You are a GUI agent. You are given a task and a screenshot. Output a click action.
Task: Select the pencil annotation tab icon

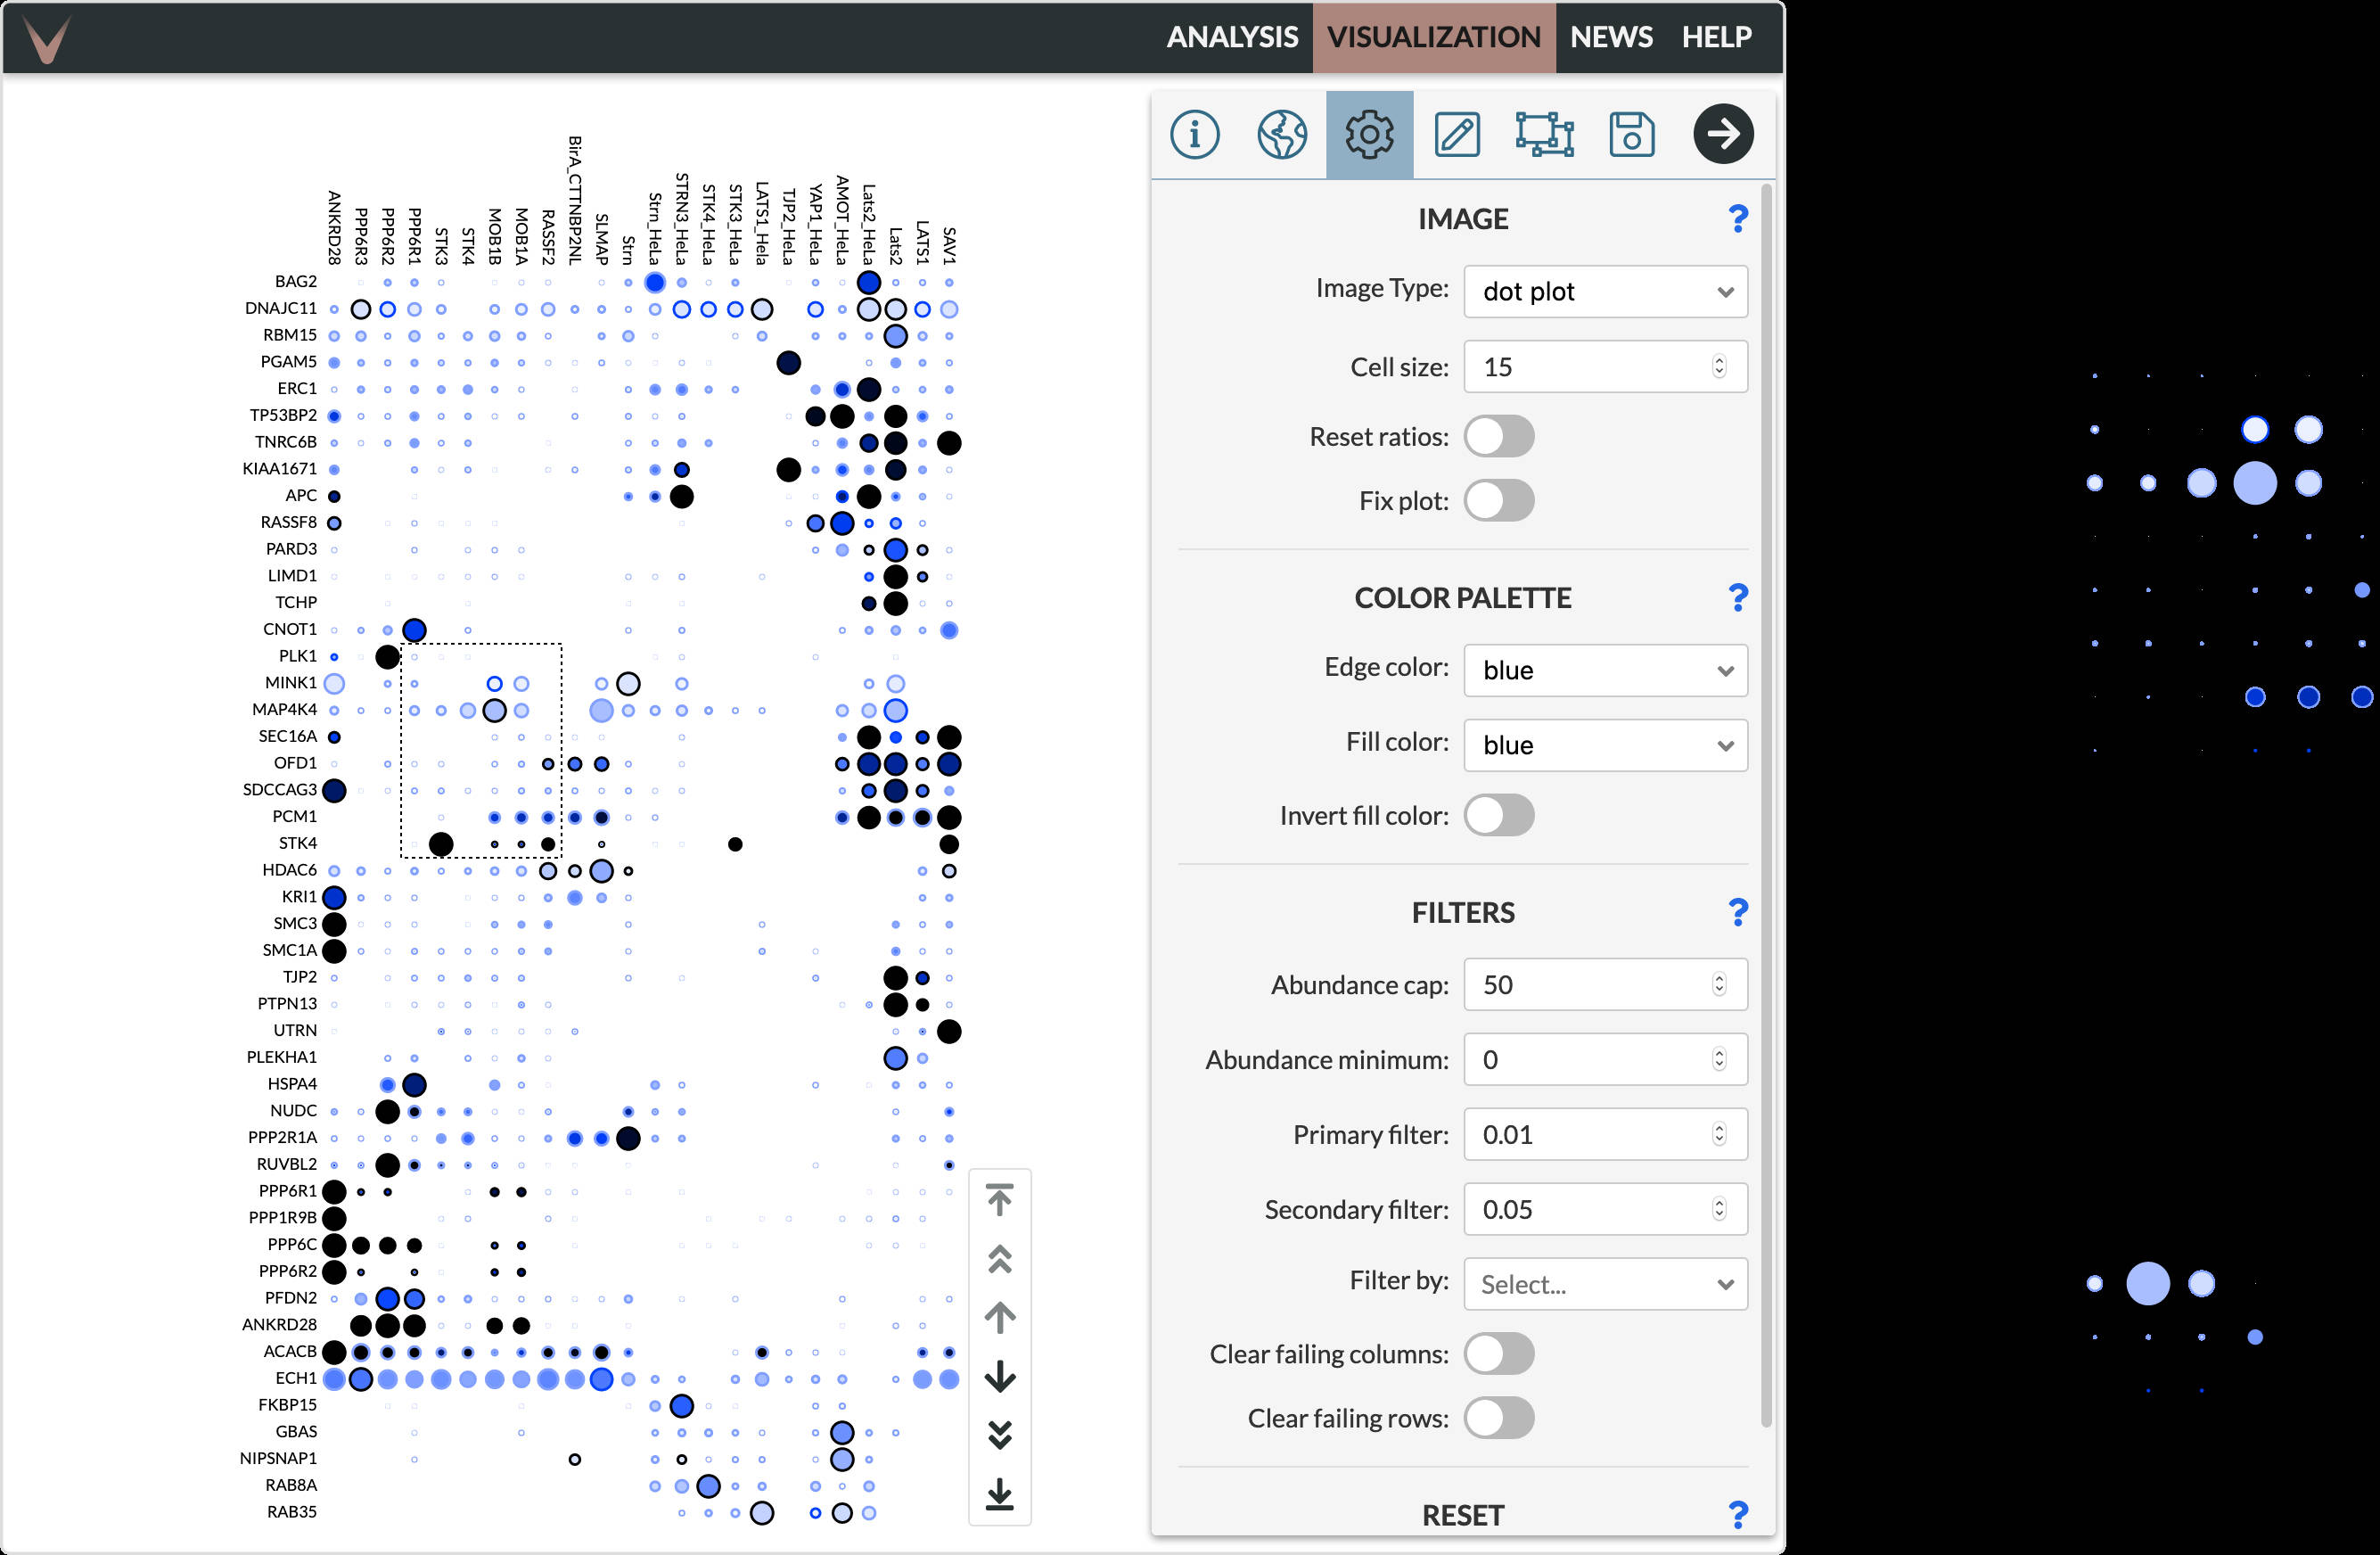[x=1456, y=134]
